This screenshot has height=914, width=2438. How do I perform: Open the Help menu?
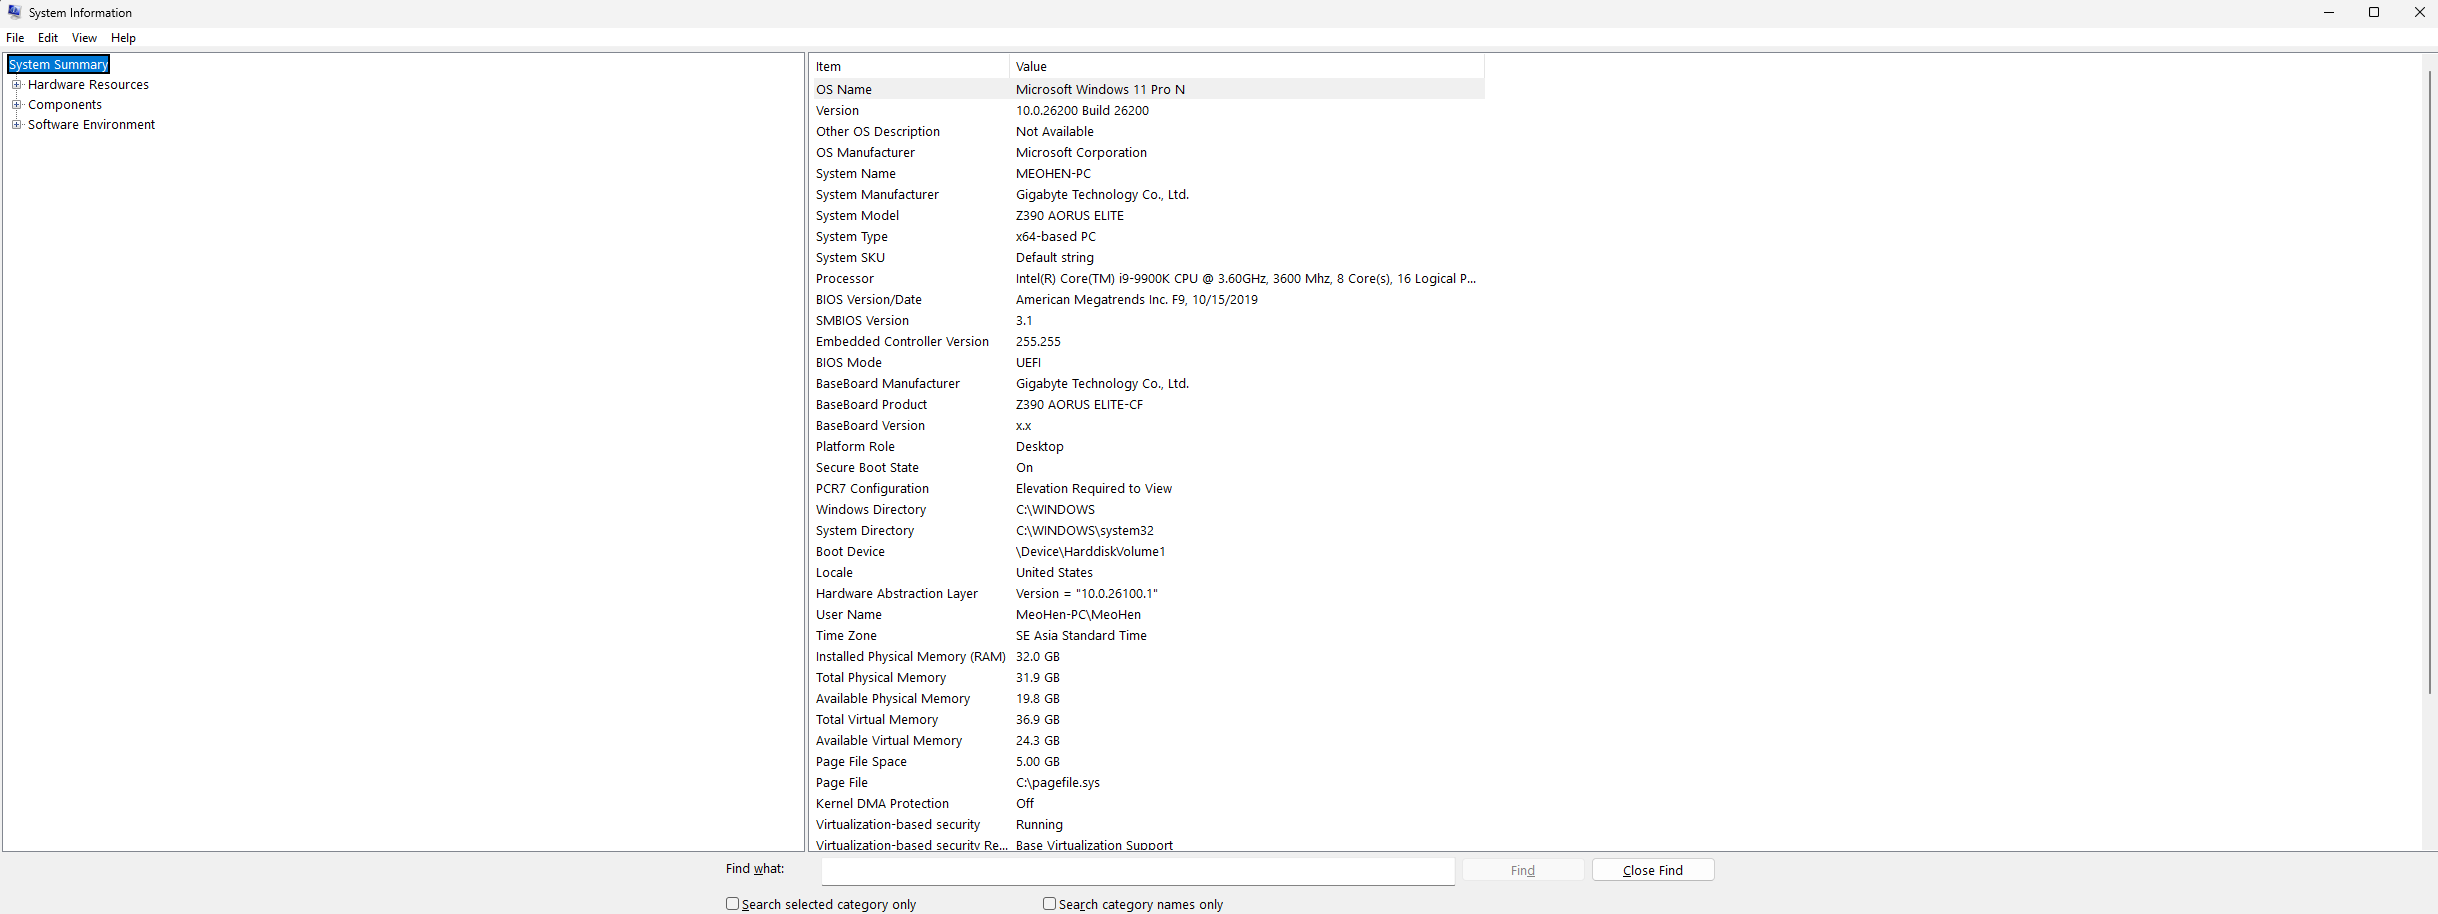[x=123, y=38]
